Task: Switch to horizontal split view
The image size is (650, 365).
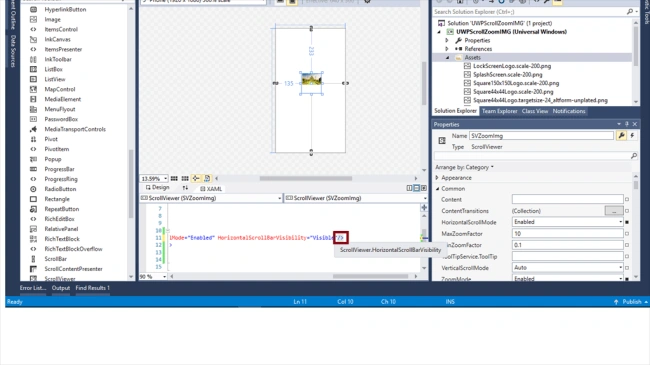Action: (x=417, y=188)
